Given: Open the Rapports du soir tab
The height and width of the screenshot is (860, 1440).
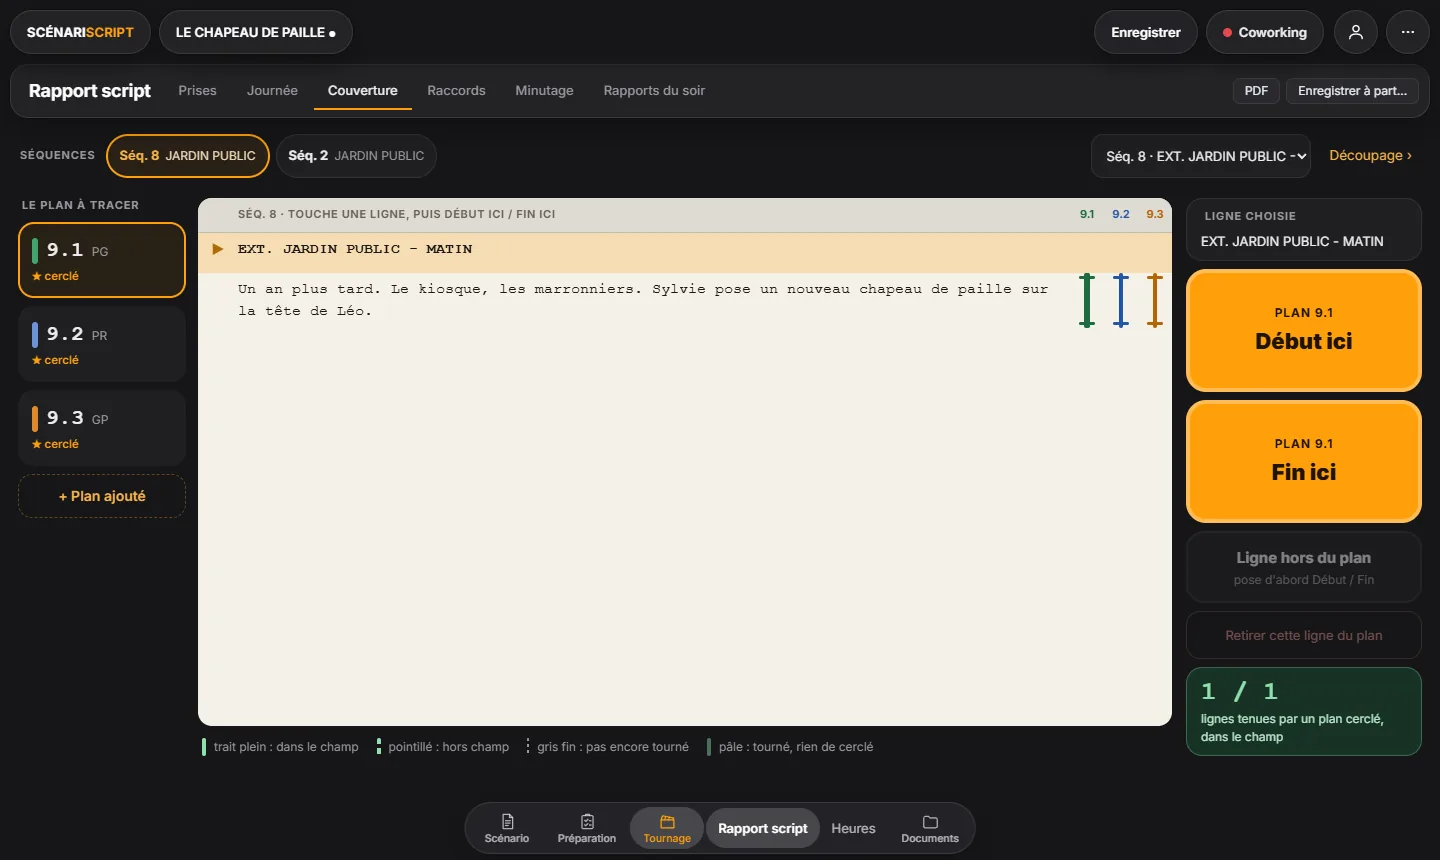Looking at the screenshot, I should click(x=654, y=91).
